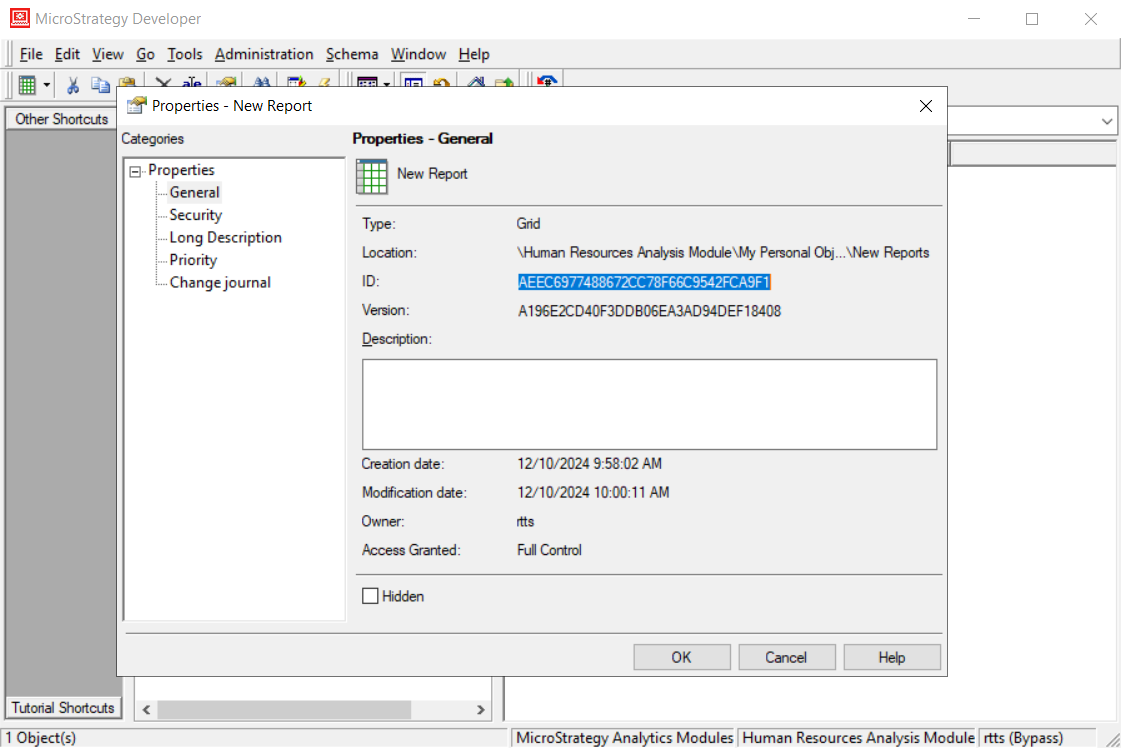Minimize the MicroStrategy Developer window
1121x748 pixels.
point(974,19)
